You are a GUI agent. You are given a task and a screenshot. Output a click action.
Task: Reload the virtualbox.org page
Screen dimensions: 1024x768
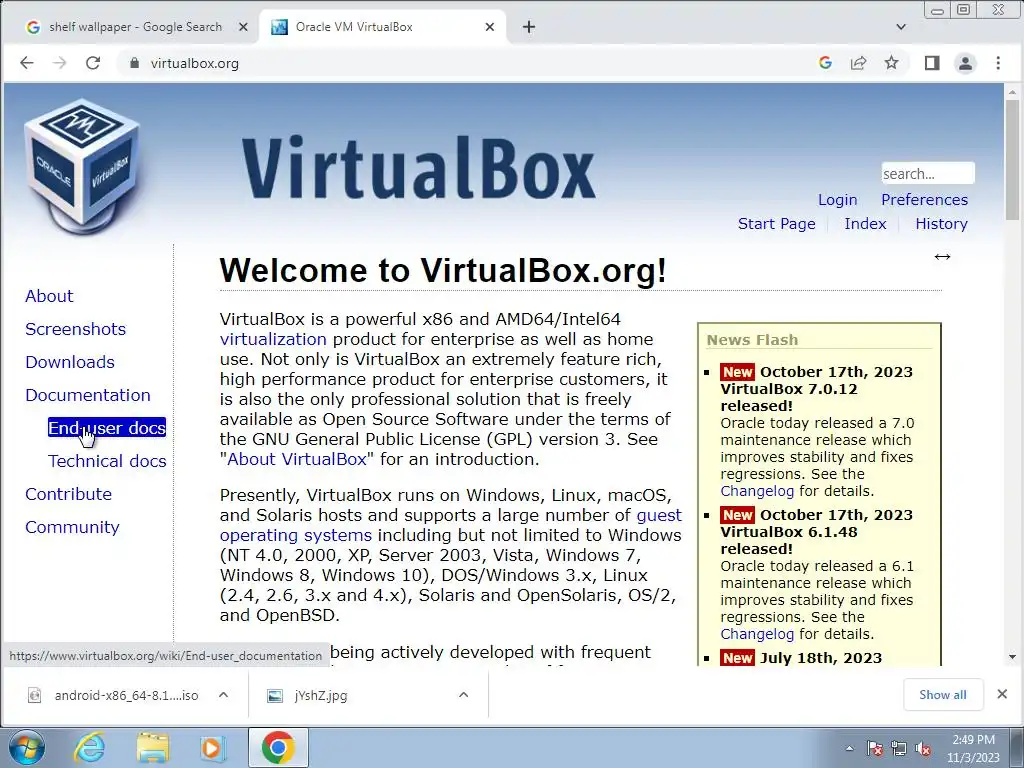[x=93, y=63]
